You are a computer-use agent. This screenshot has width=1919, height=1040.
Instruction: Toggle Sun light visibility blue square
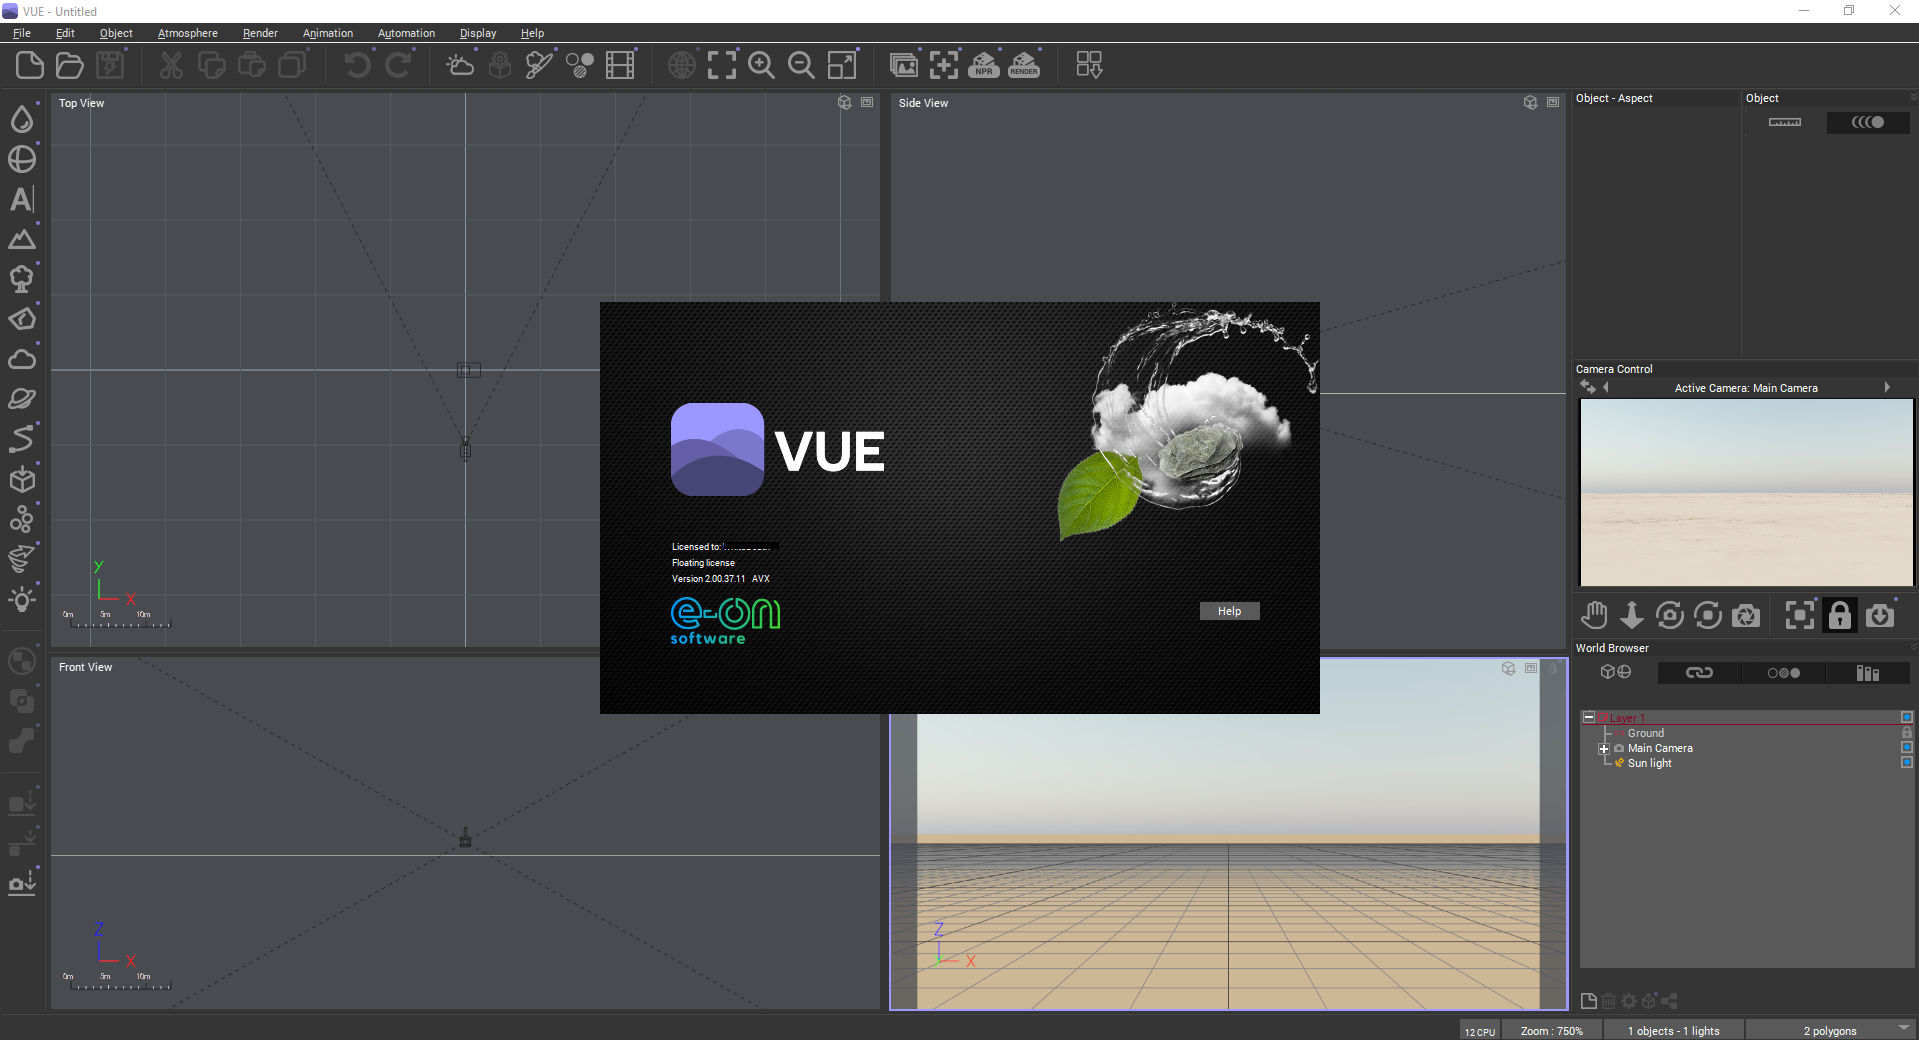(1907, 763)
